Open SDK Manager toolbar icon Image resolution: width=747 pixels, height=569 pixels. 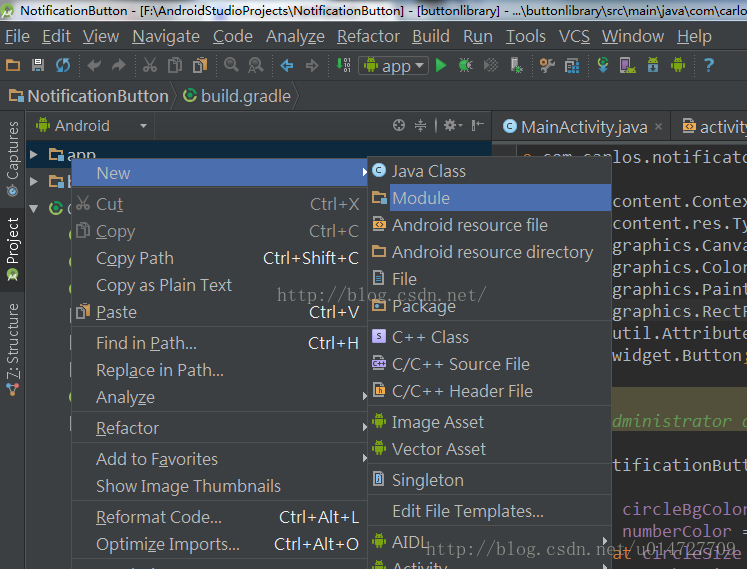(x=653, y=65)
